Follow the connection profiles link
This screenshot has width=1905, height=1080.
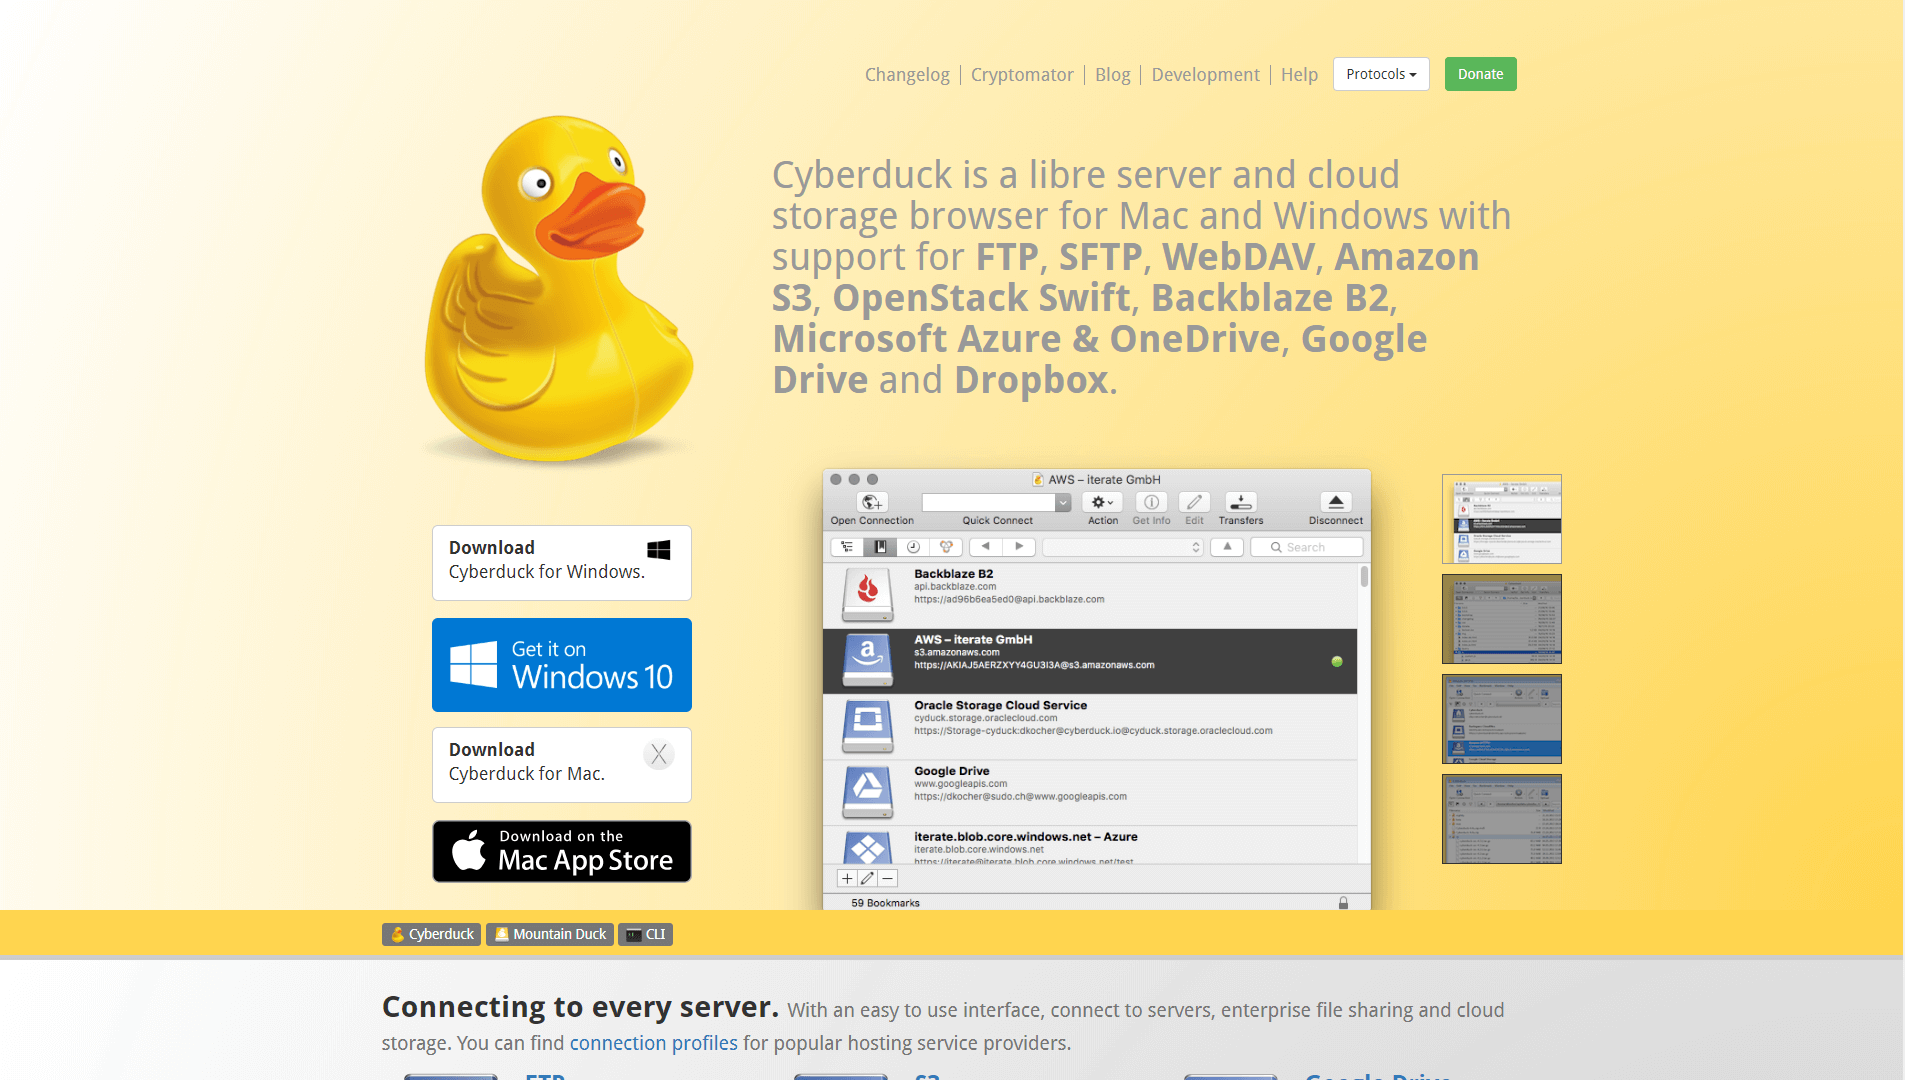click(653, 1043)
